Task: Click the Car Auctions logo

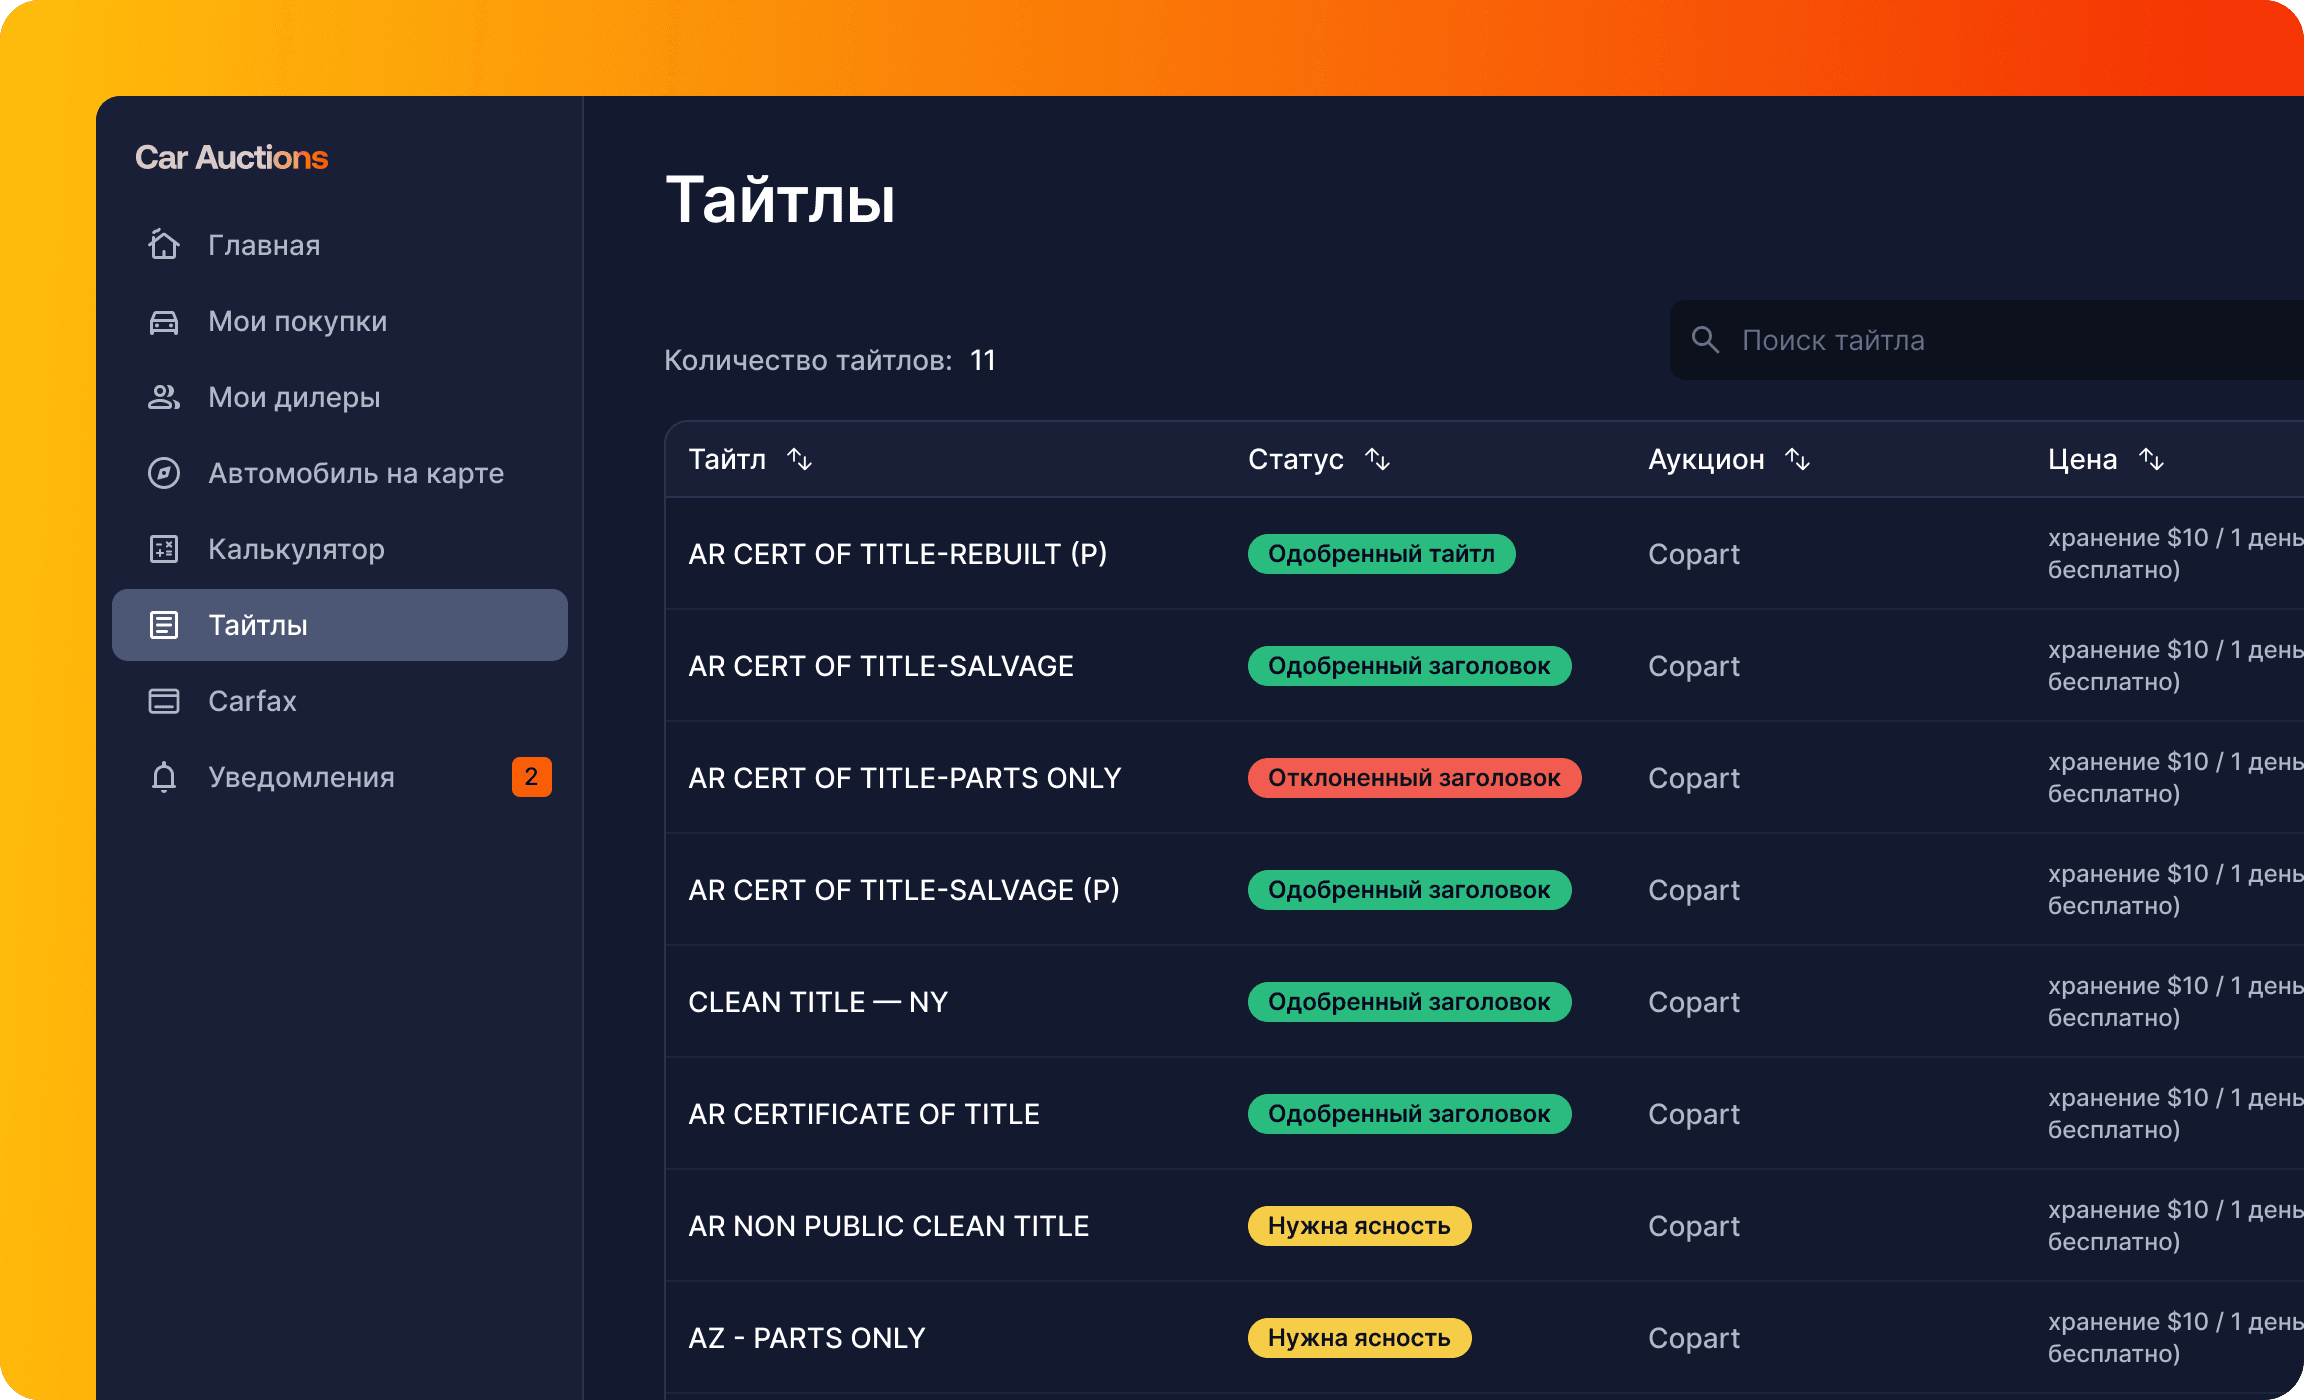Action: [232, 157]
